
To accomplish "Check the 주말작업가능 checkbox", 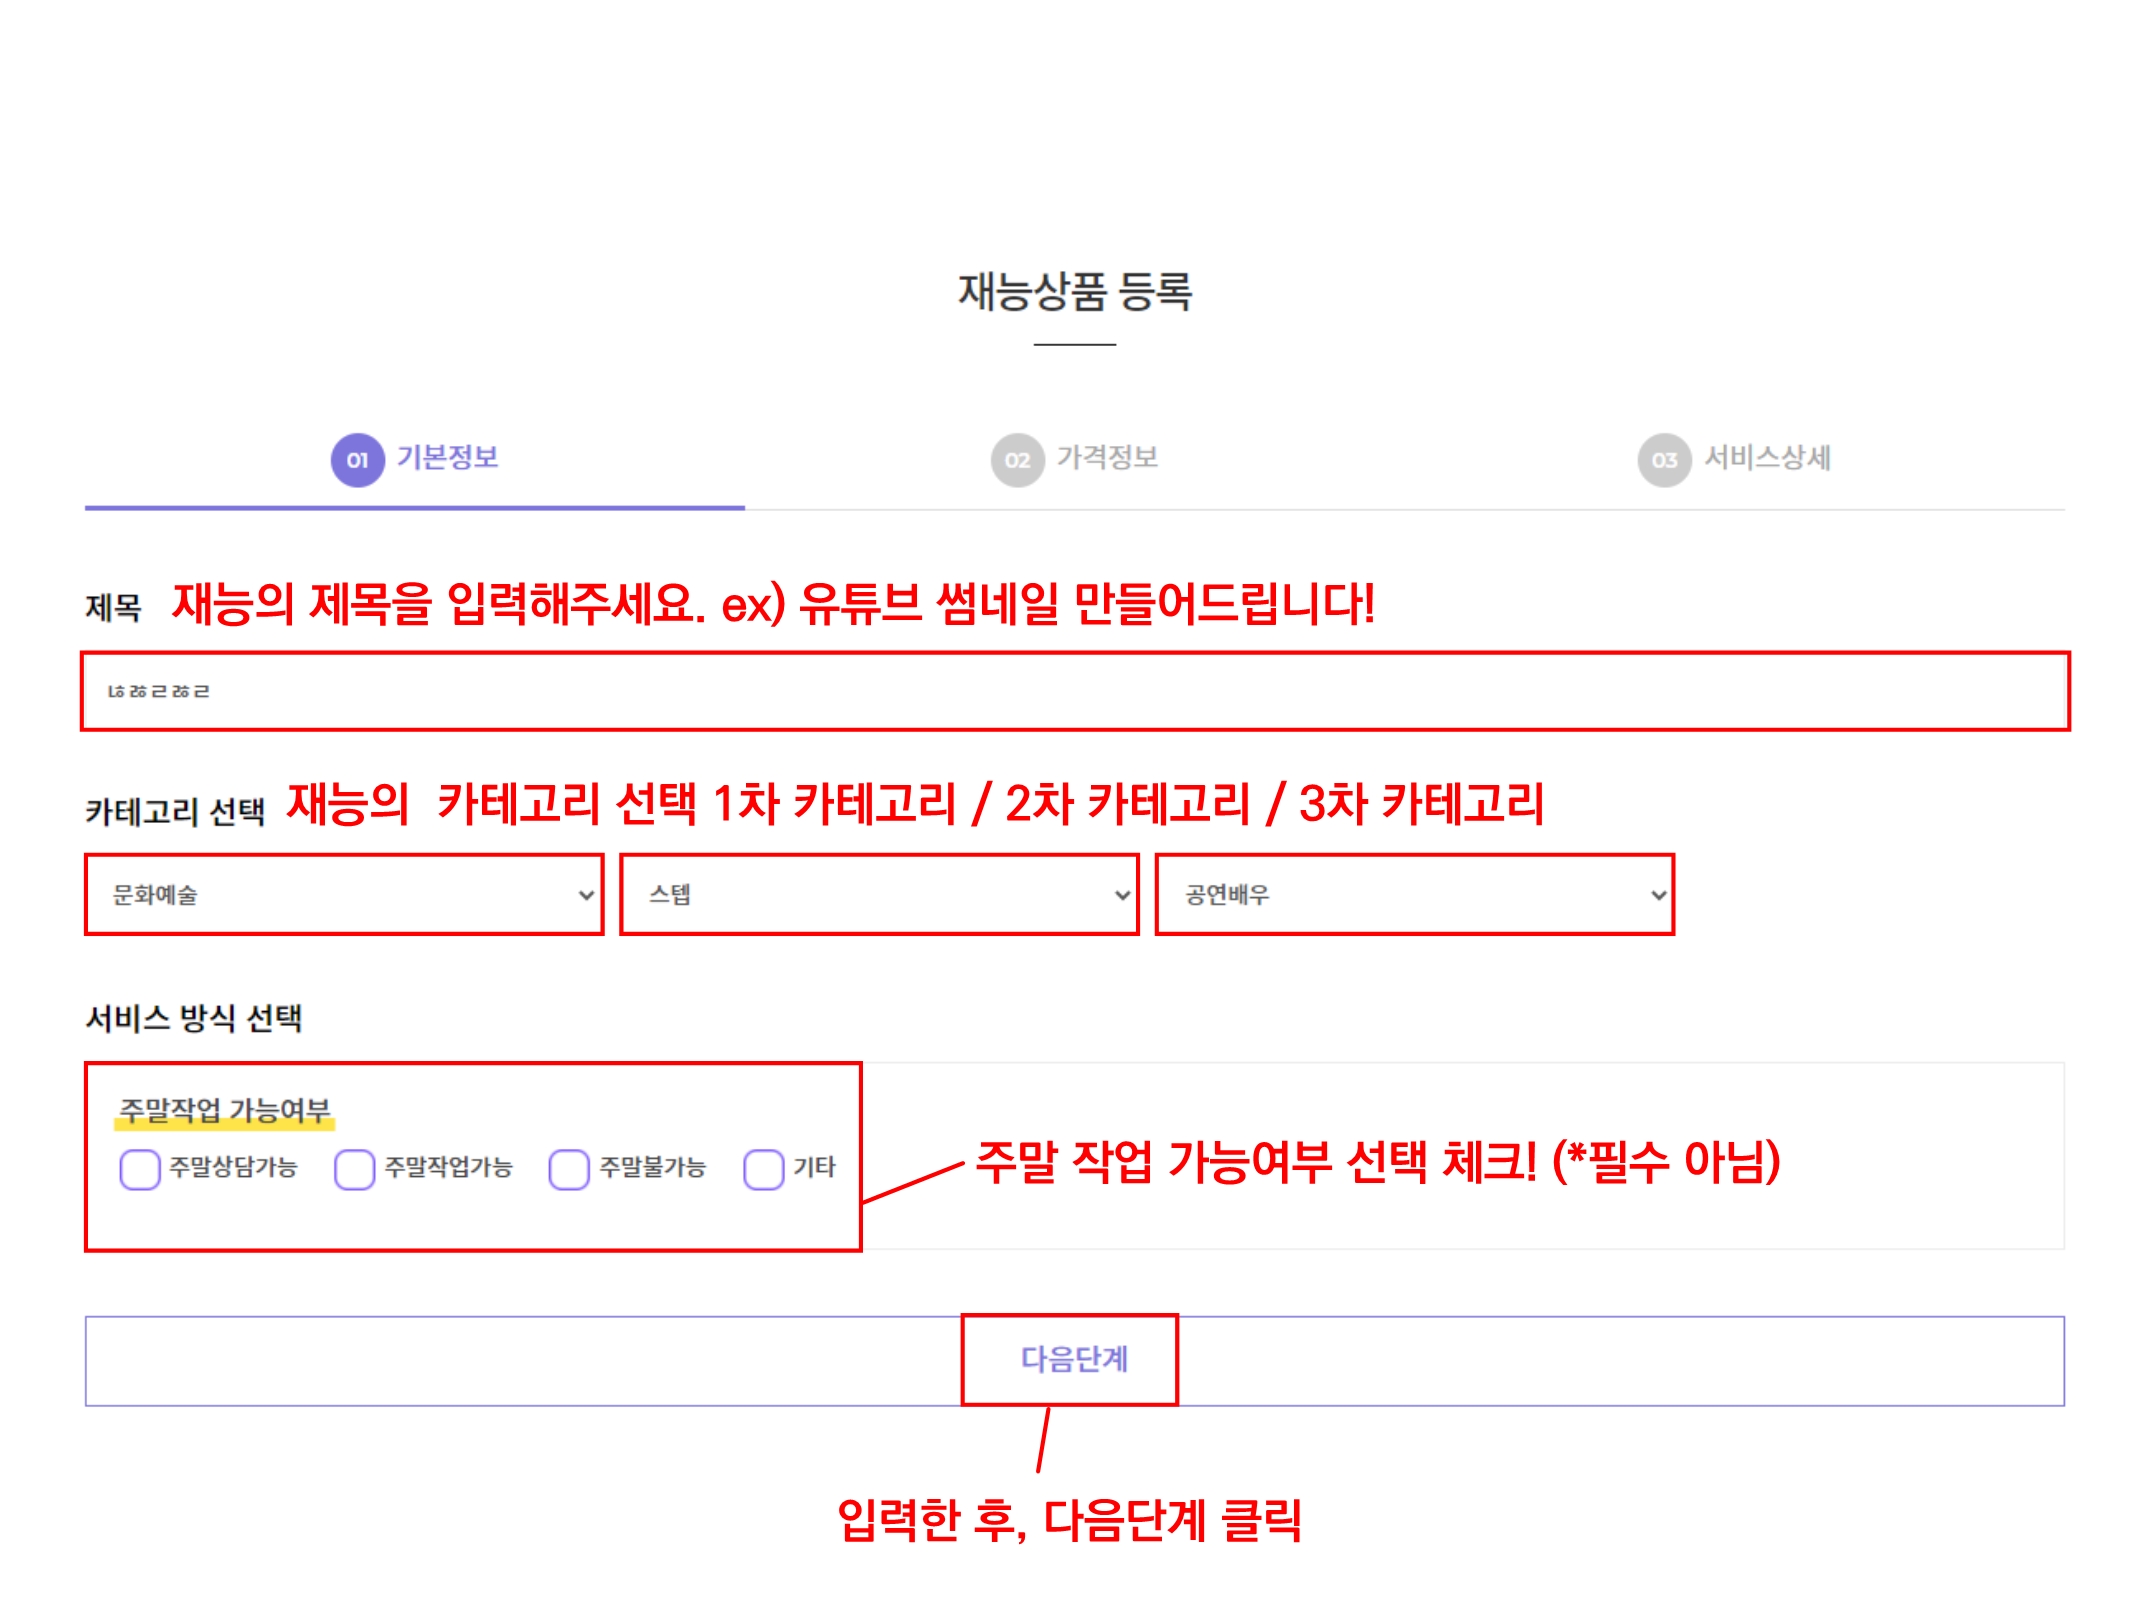I will (x=354, y=1168).
